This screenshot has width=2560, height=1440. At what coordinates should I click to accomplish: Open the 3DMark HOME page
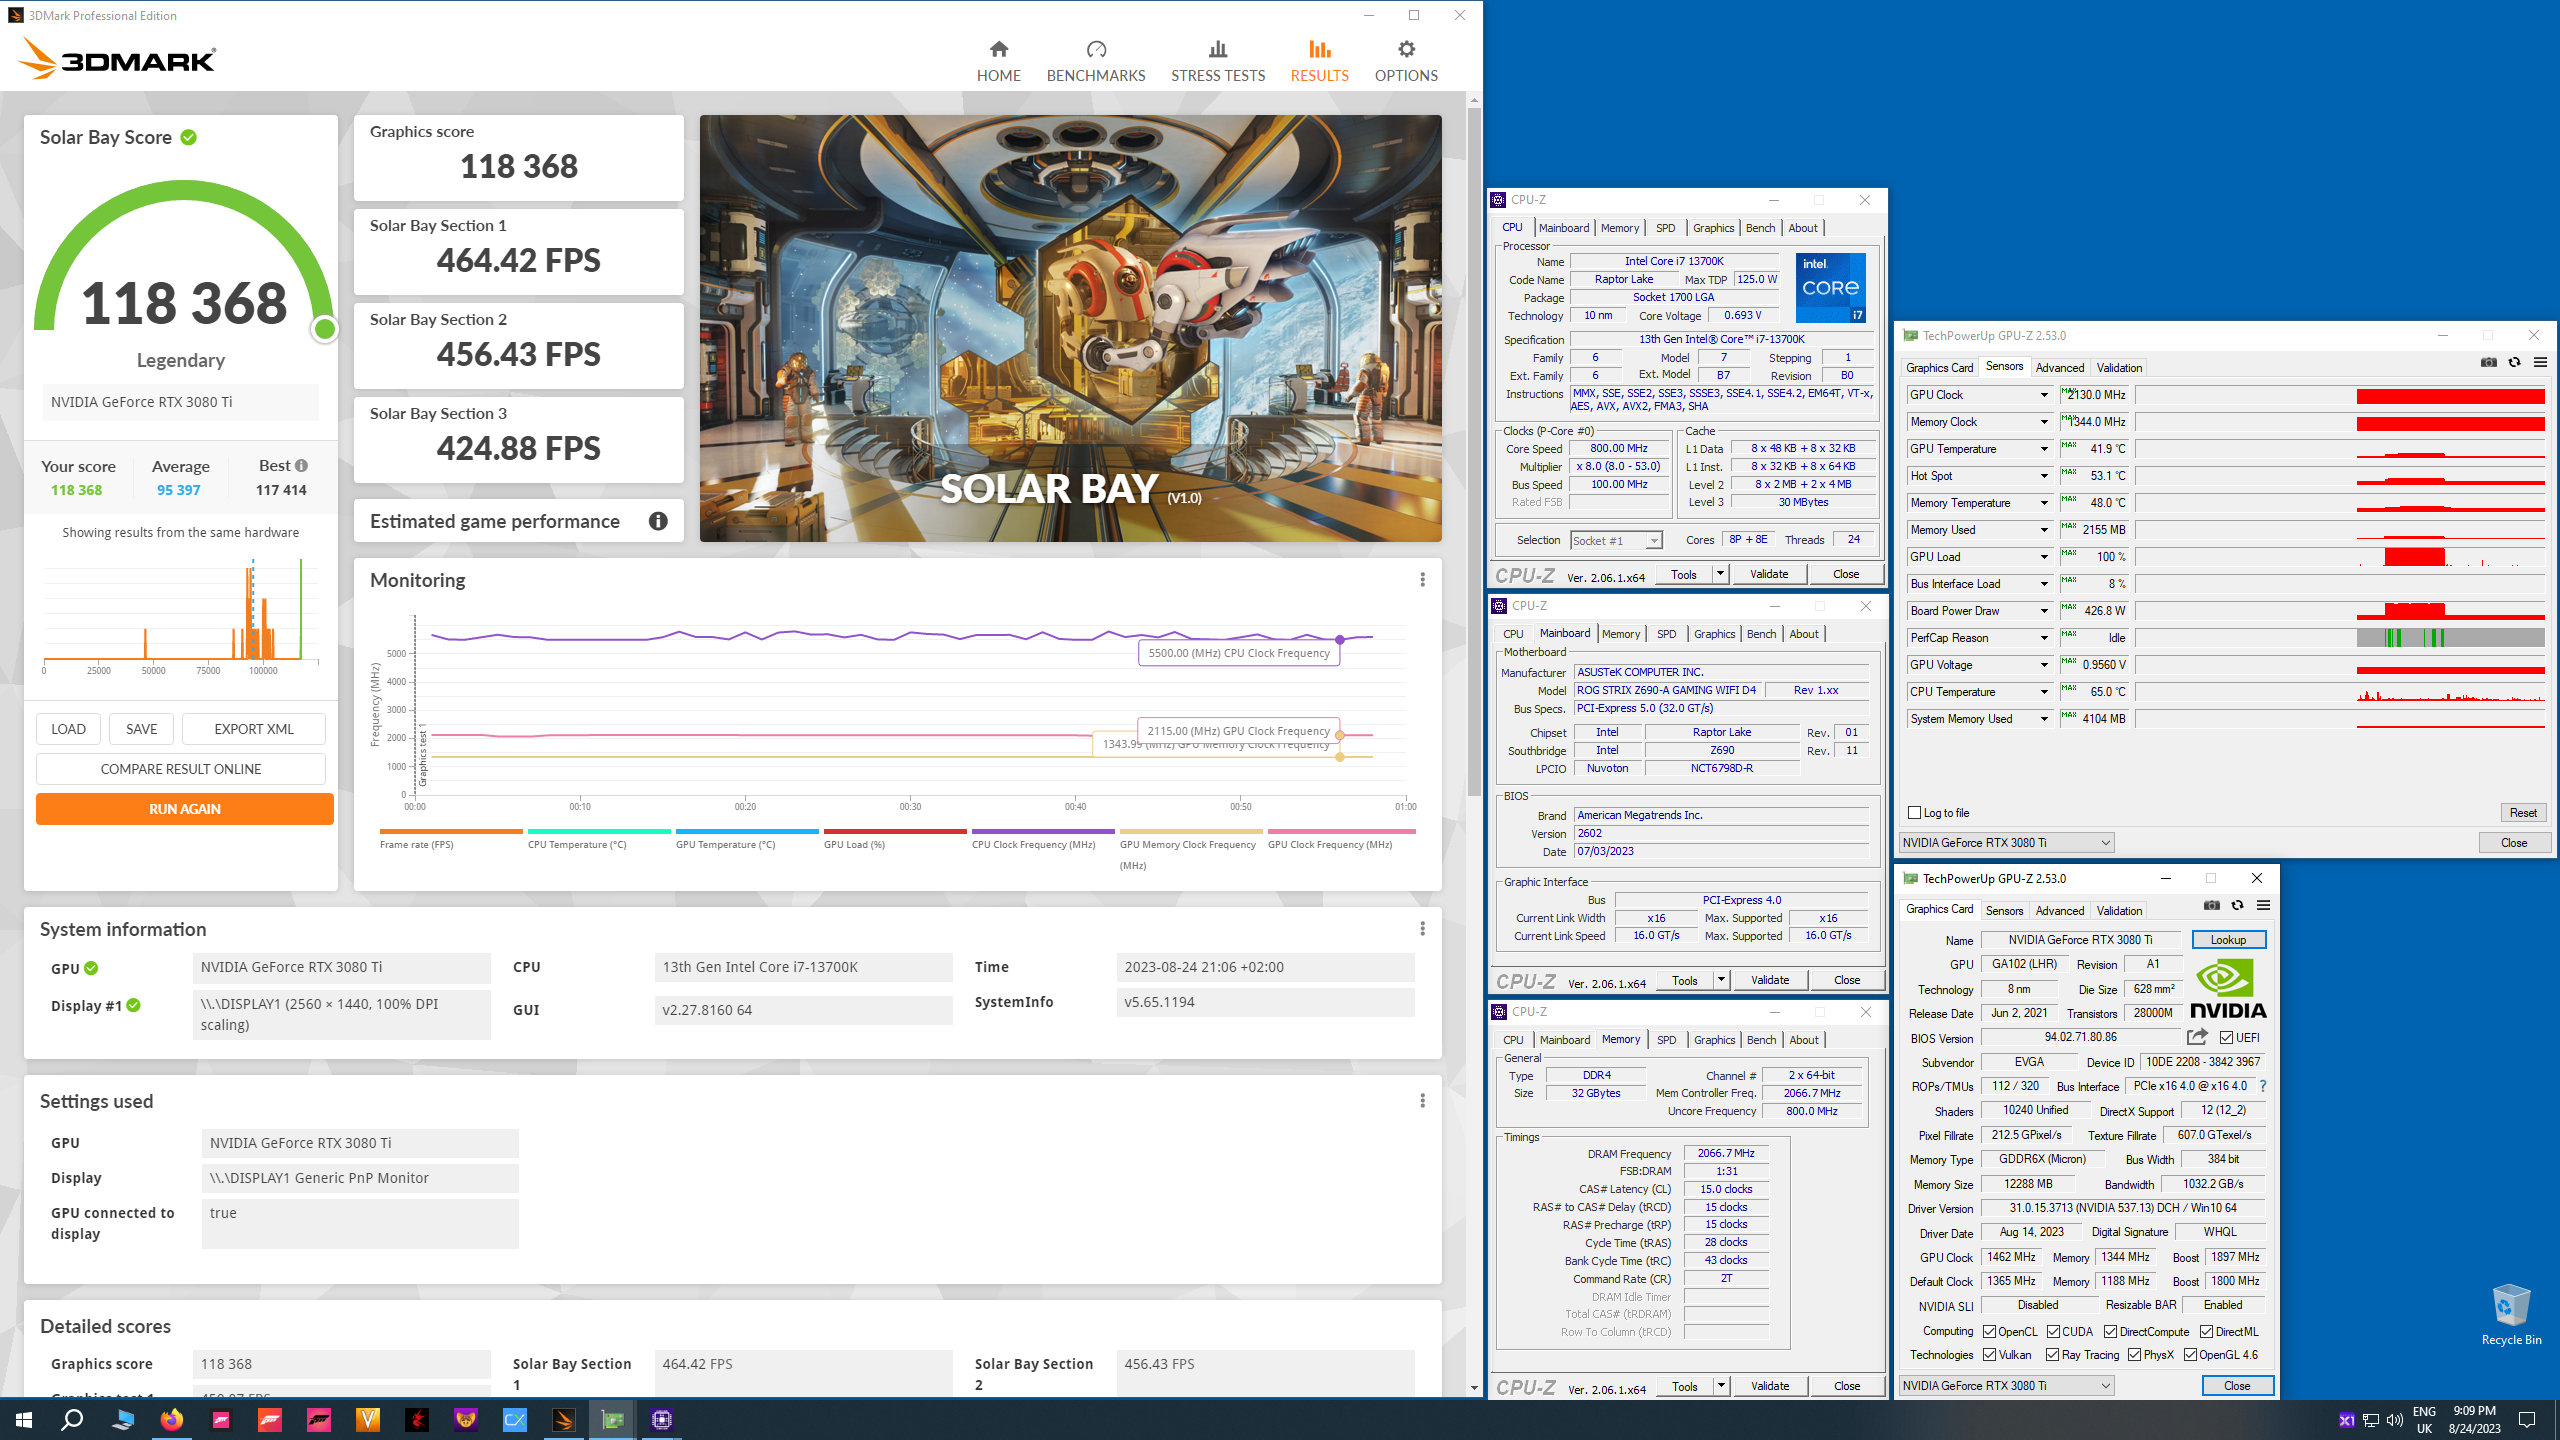[x=998, y=62]
